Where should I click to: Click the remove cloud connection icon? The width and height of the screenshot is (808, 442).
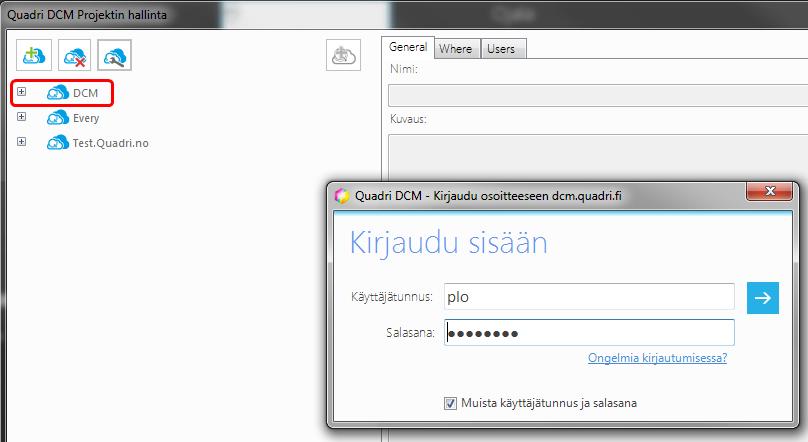(x=74, y=55)
